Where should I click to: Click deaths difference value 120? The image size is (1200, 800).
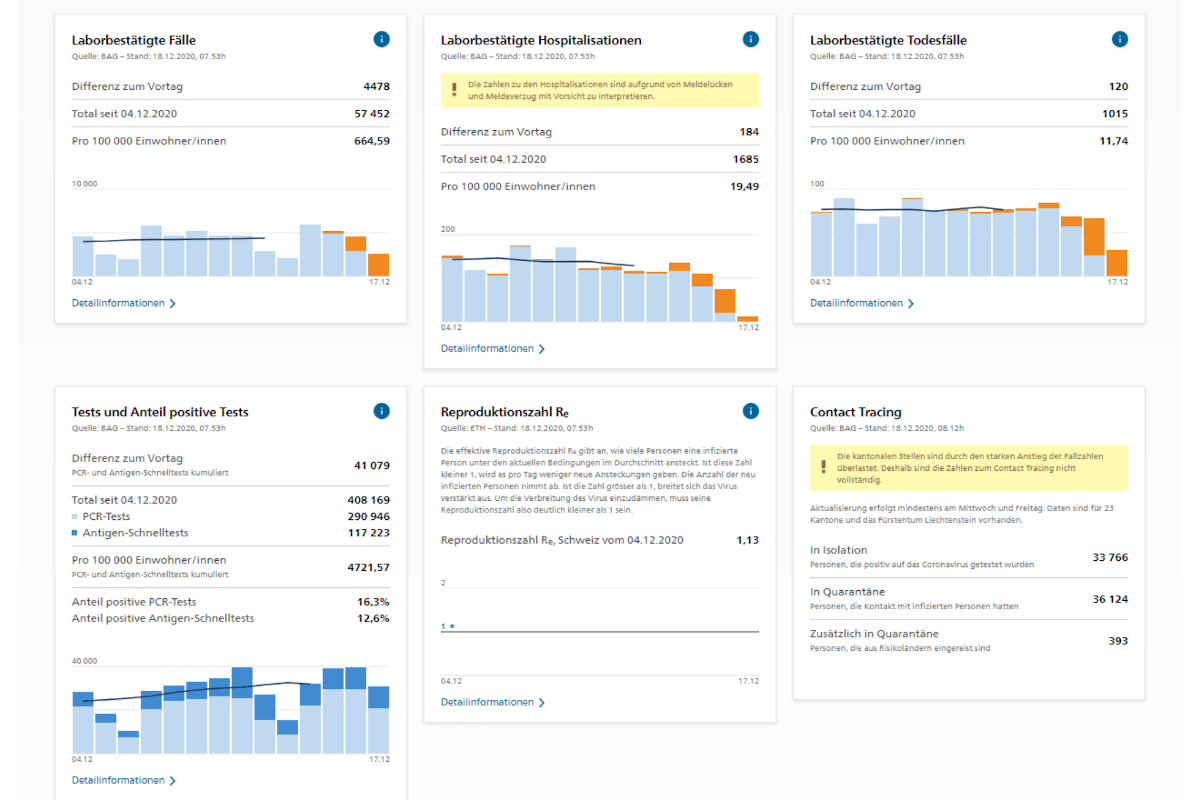(1118, 86)
